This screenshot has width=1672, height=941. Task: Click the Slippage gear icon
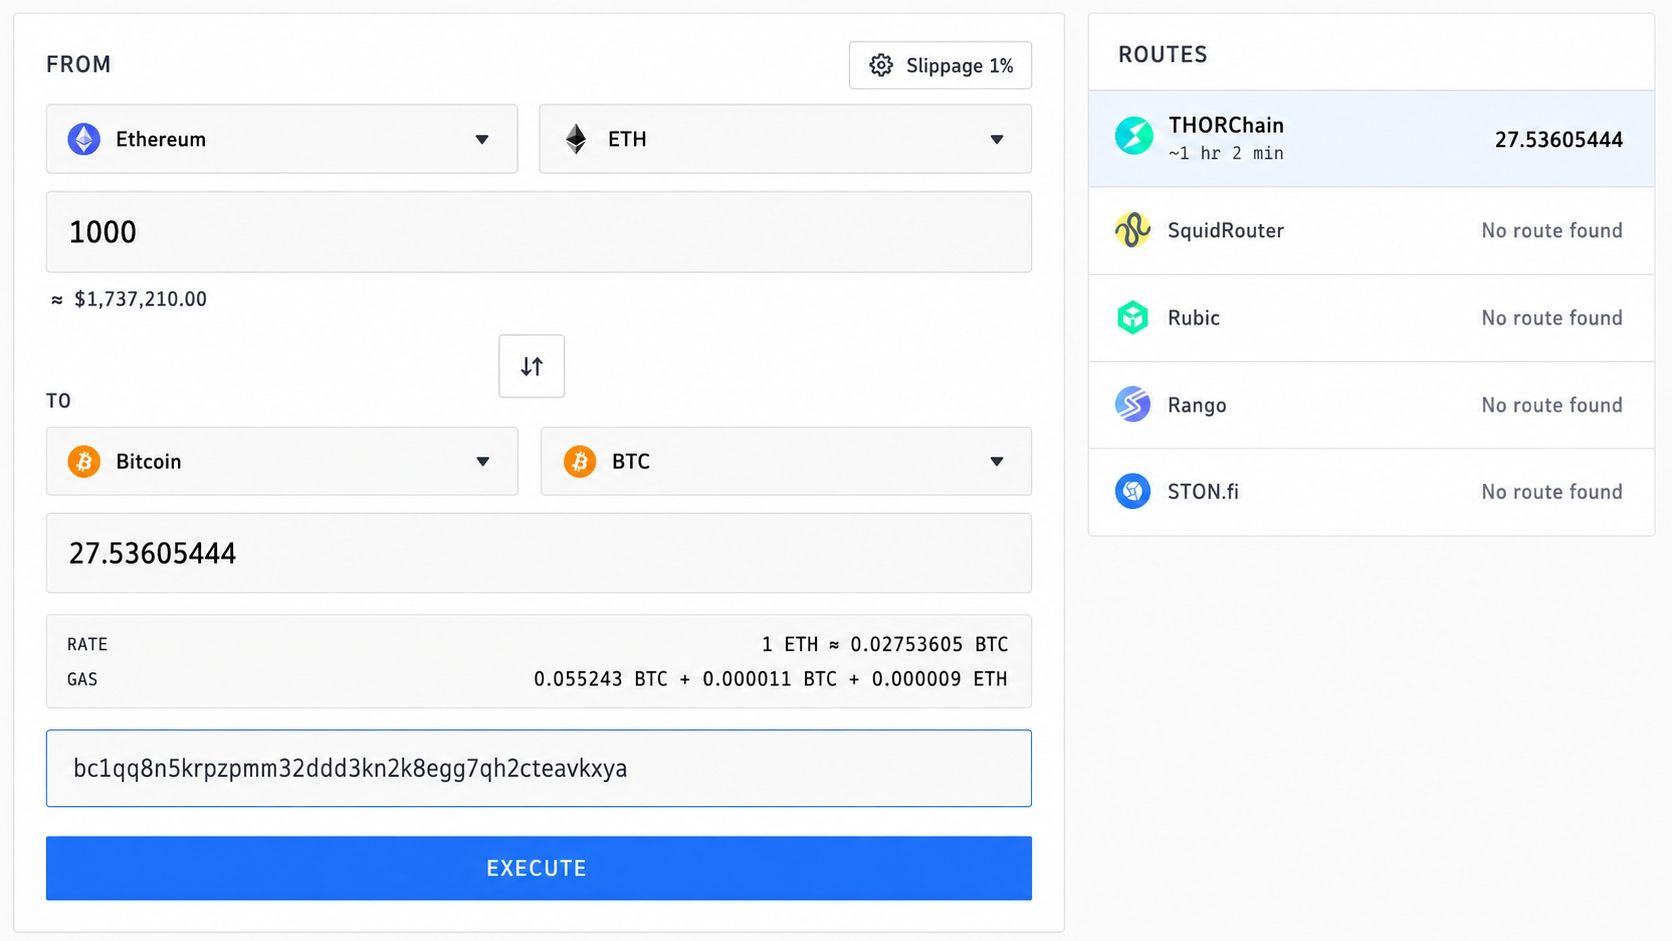pos(881,65)
